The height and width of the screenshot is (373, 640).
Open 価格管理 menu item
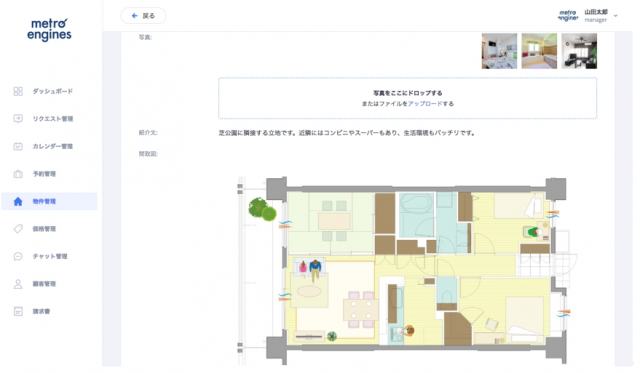click(44, 229)
